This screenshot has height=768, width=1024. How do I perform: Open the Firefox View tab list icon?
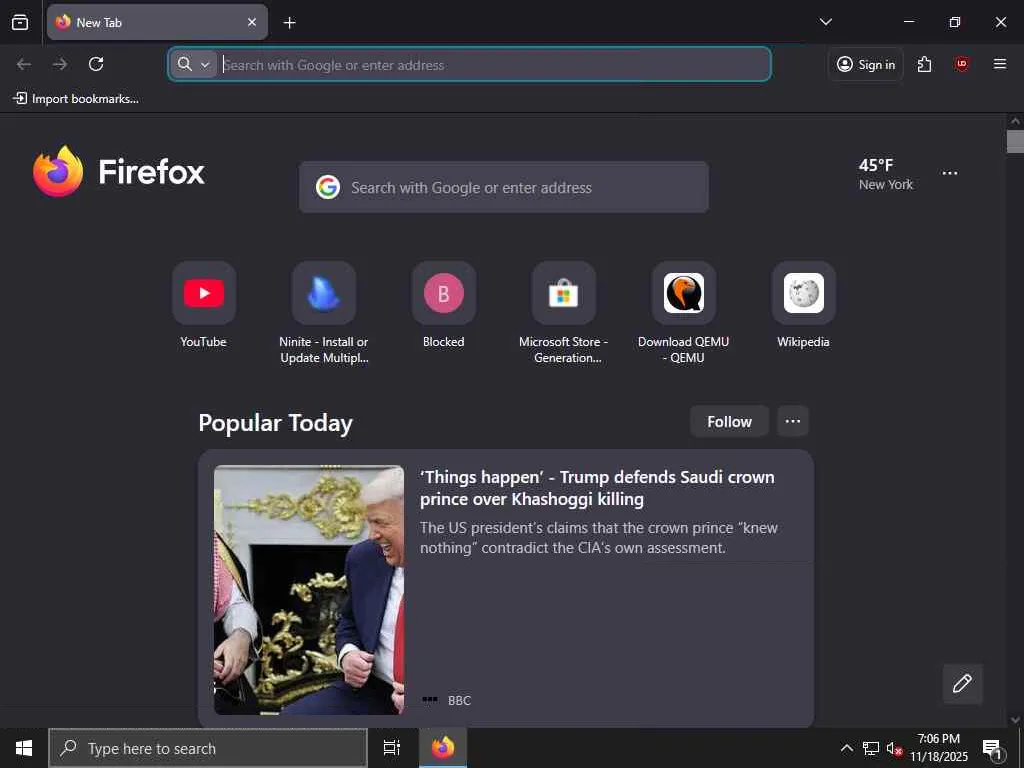tap(20, 22)
